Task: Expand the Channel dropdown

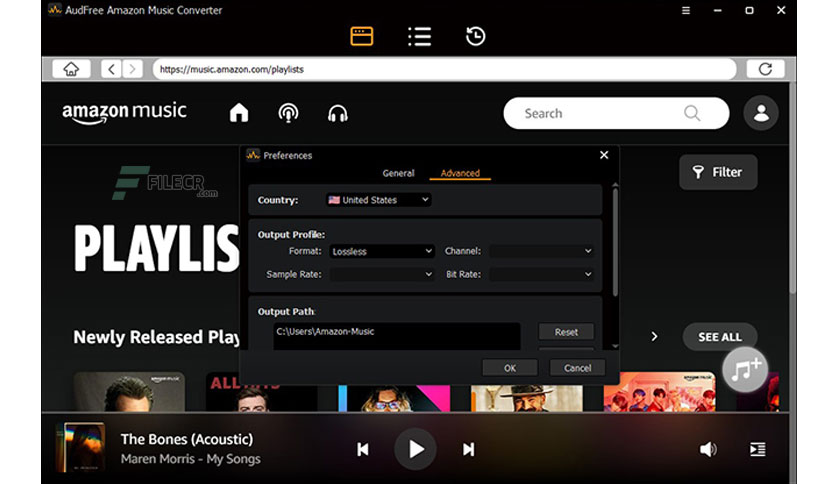Action: pyautogui.click(x=542, y=251)
